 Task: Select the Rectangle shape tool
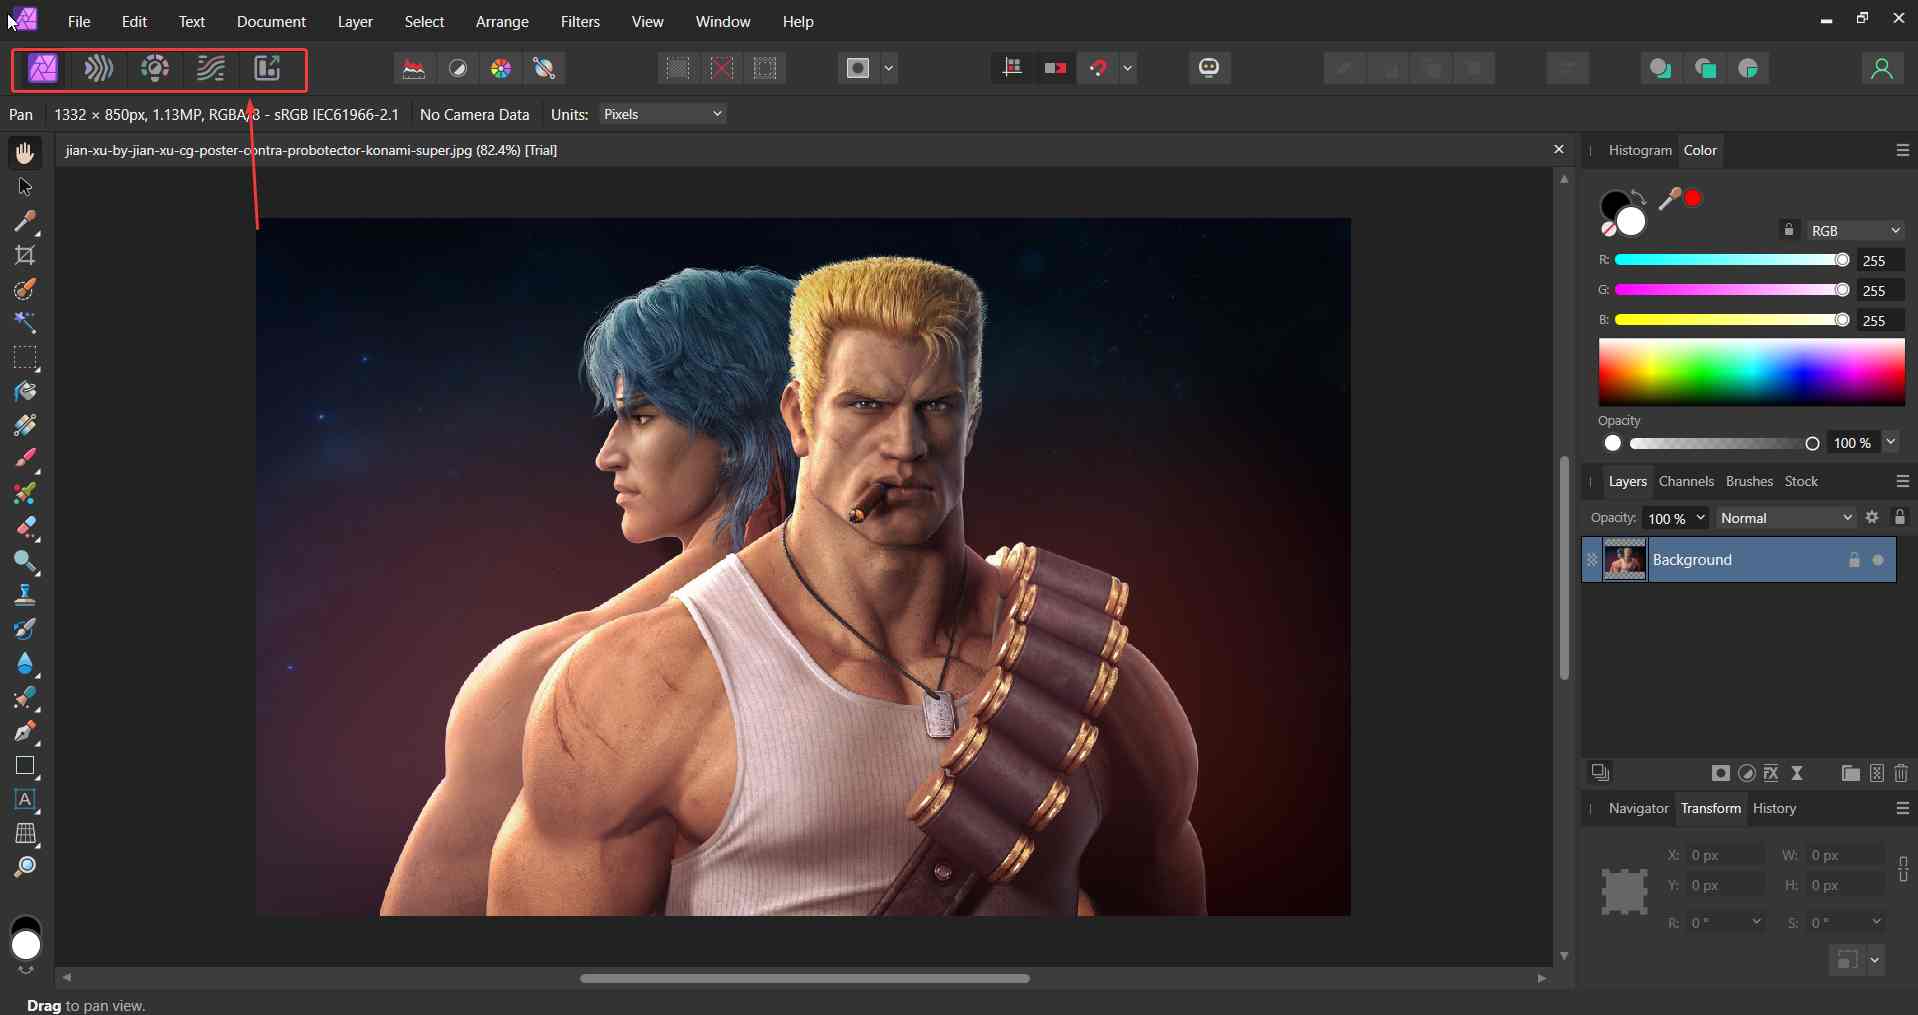click(25, 766)
